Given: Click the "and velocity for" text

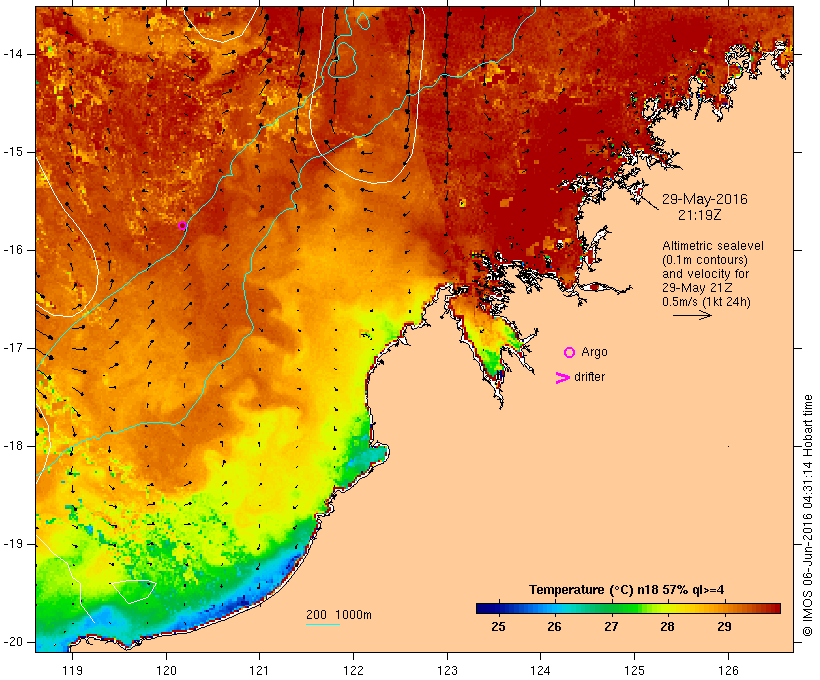Looking at the screenshot, I should coord(705,274).
